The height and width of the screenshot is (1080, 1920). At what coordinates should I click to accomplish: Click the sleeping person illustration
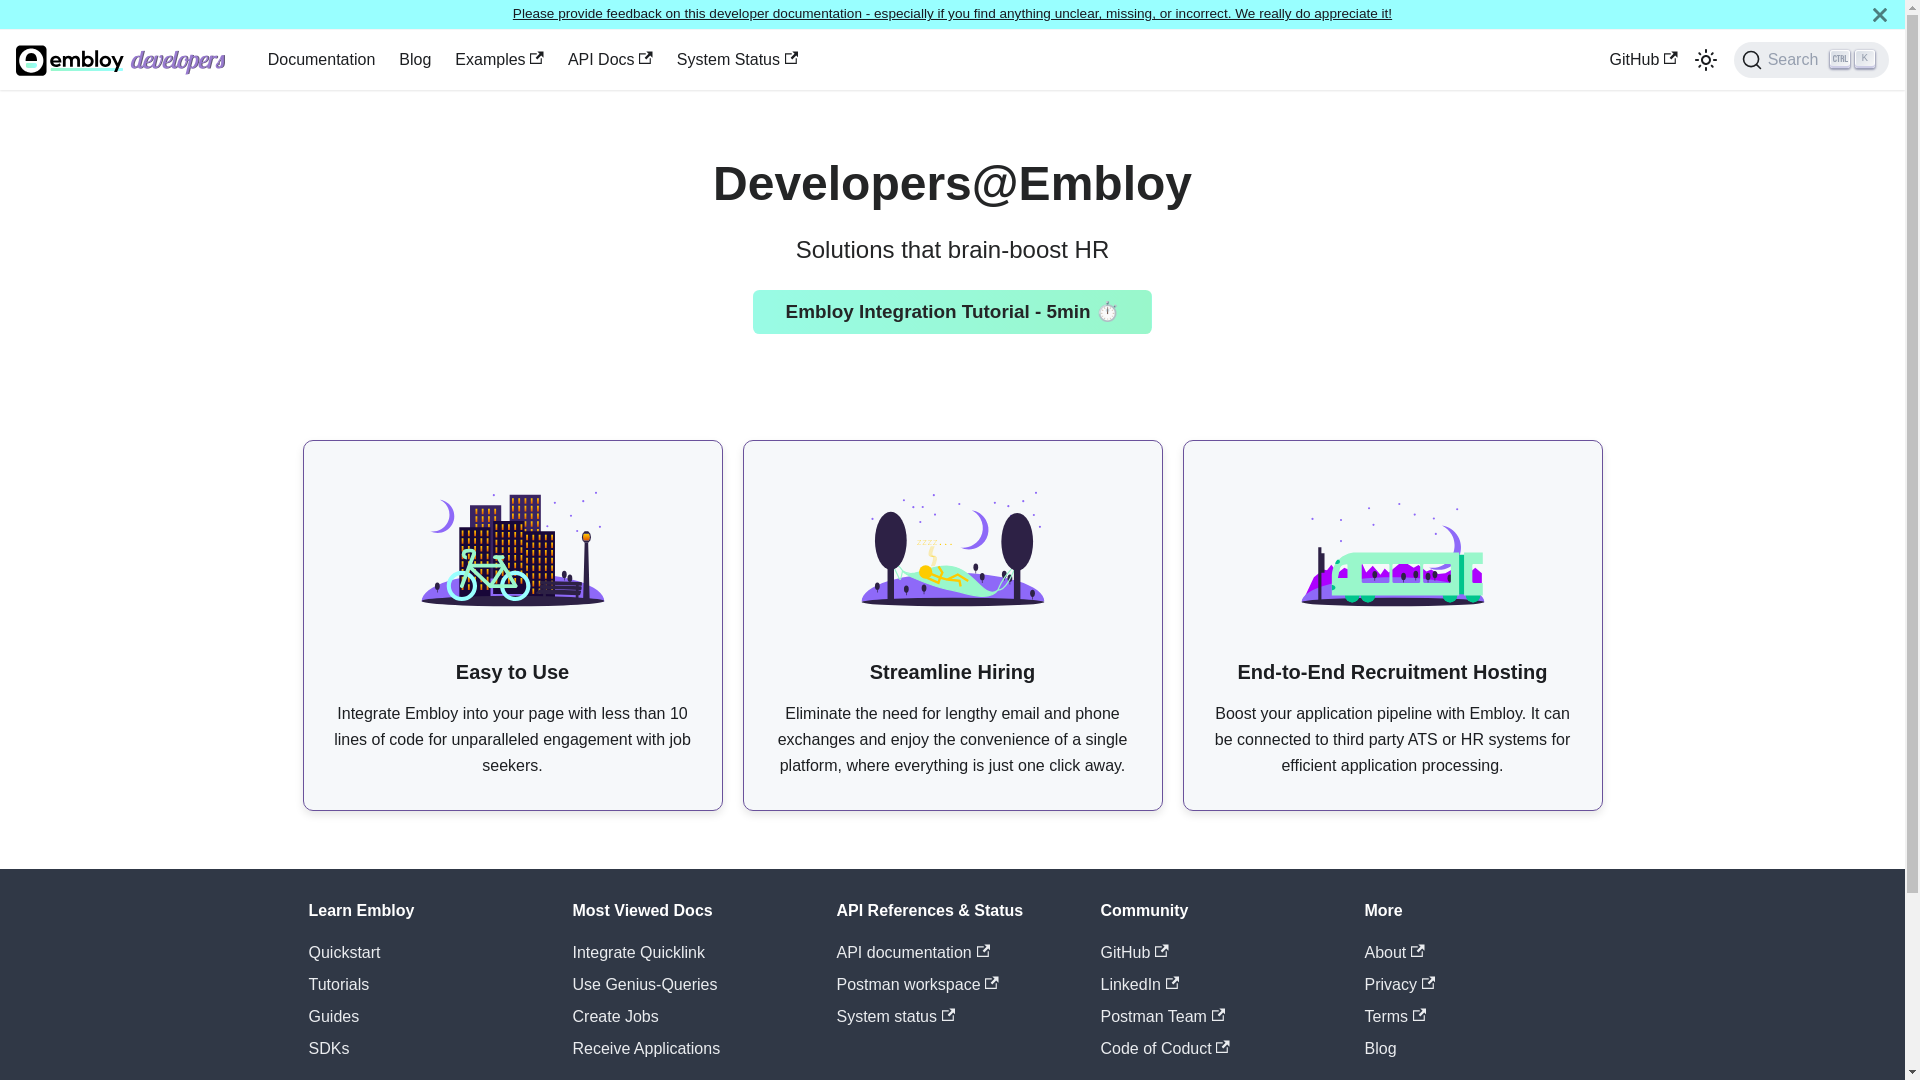pyautogui.click(x=952, y=549)
